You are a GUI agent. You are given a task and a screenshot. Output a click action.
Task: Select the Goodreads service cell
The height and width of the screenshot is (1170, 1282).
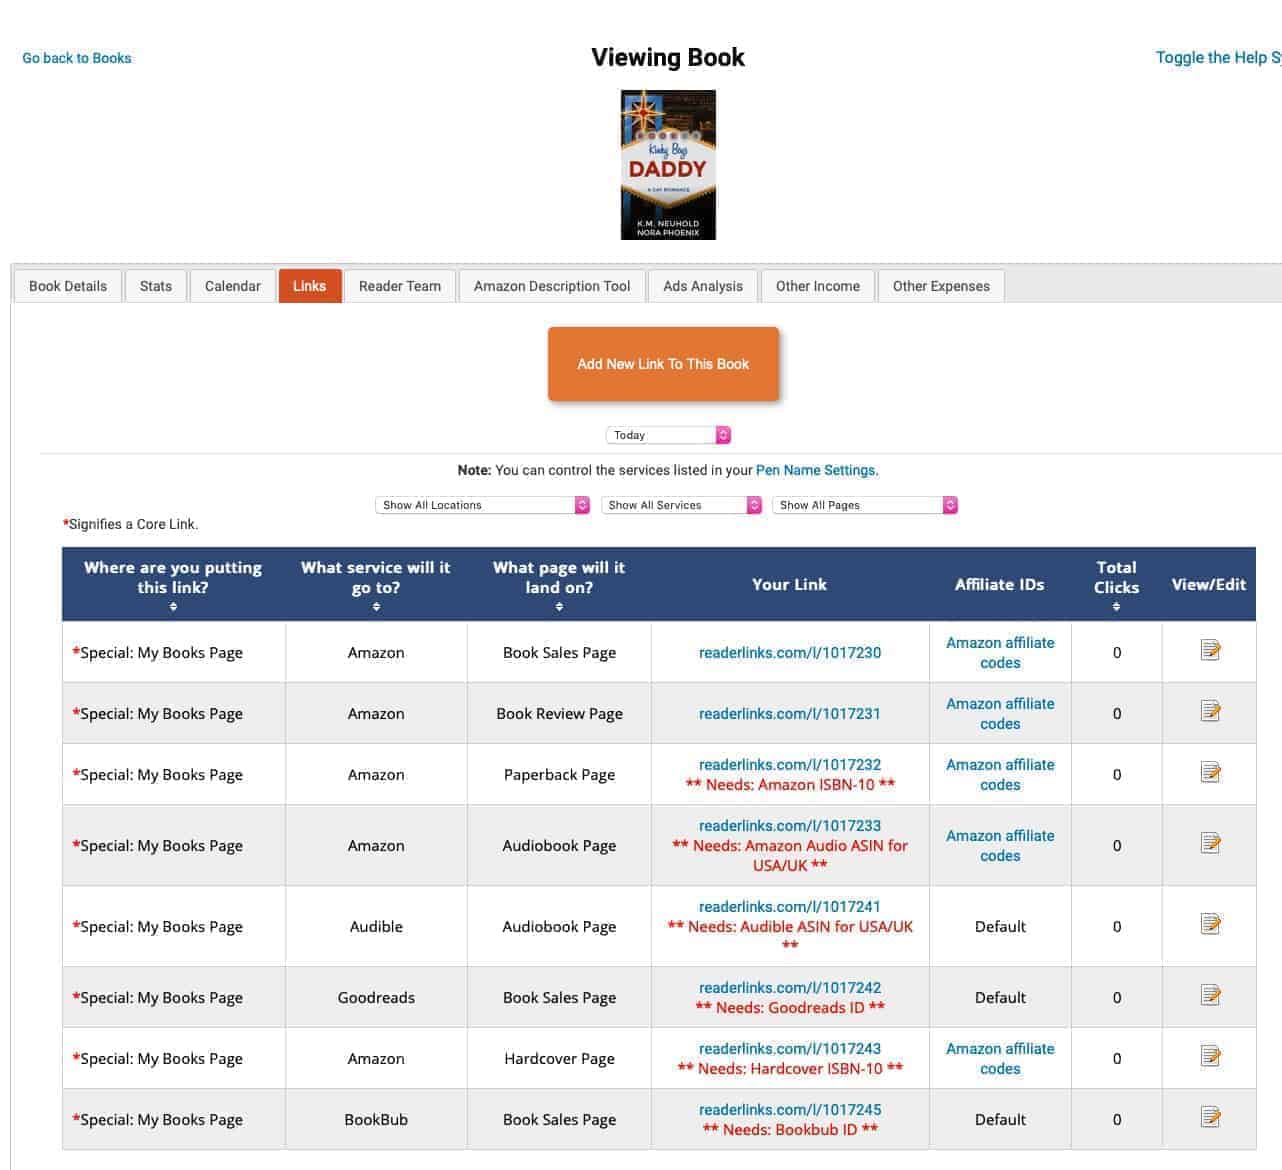tap(376, 998)
